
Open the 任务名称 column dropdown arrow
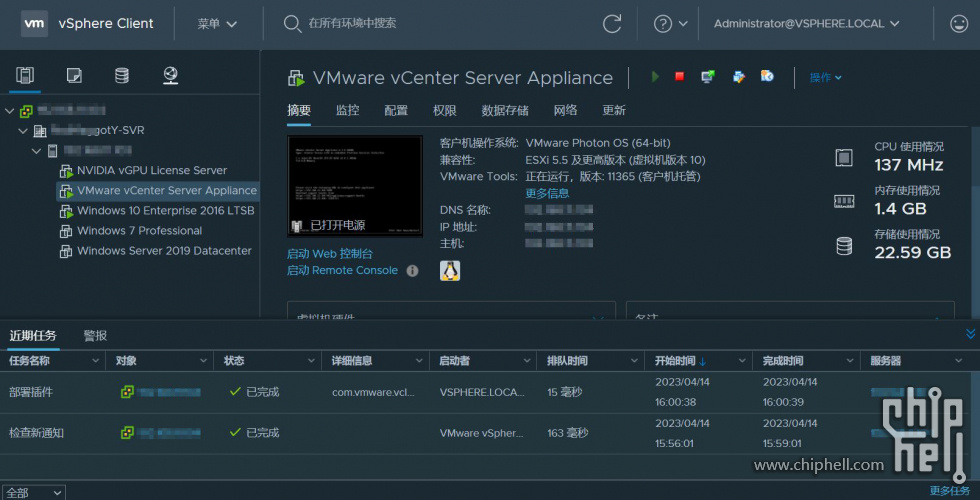[96, 361]
